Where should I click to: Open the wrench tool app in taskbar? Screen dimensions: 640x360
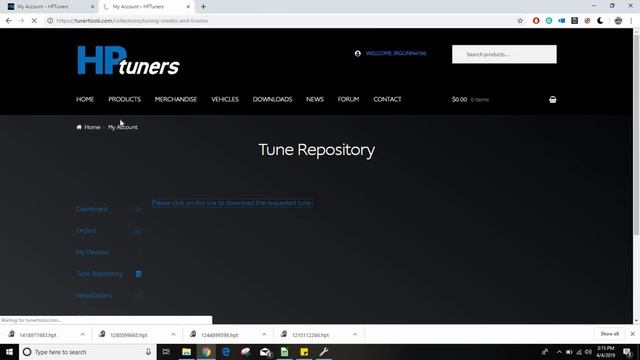pyautogui.click(x=324, y=352)
